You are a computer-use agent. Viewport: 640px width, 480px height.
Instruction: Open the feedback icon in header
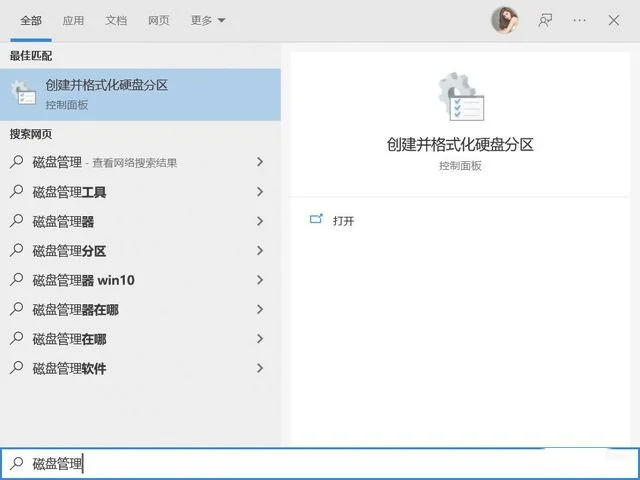pyautogui.click(x=545, y=20)
